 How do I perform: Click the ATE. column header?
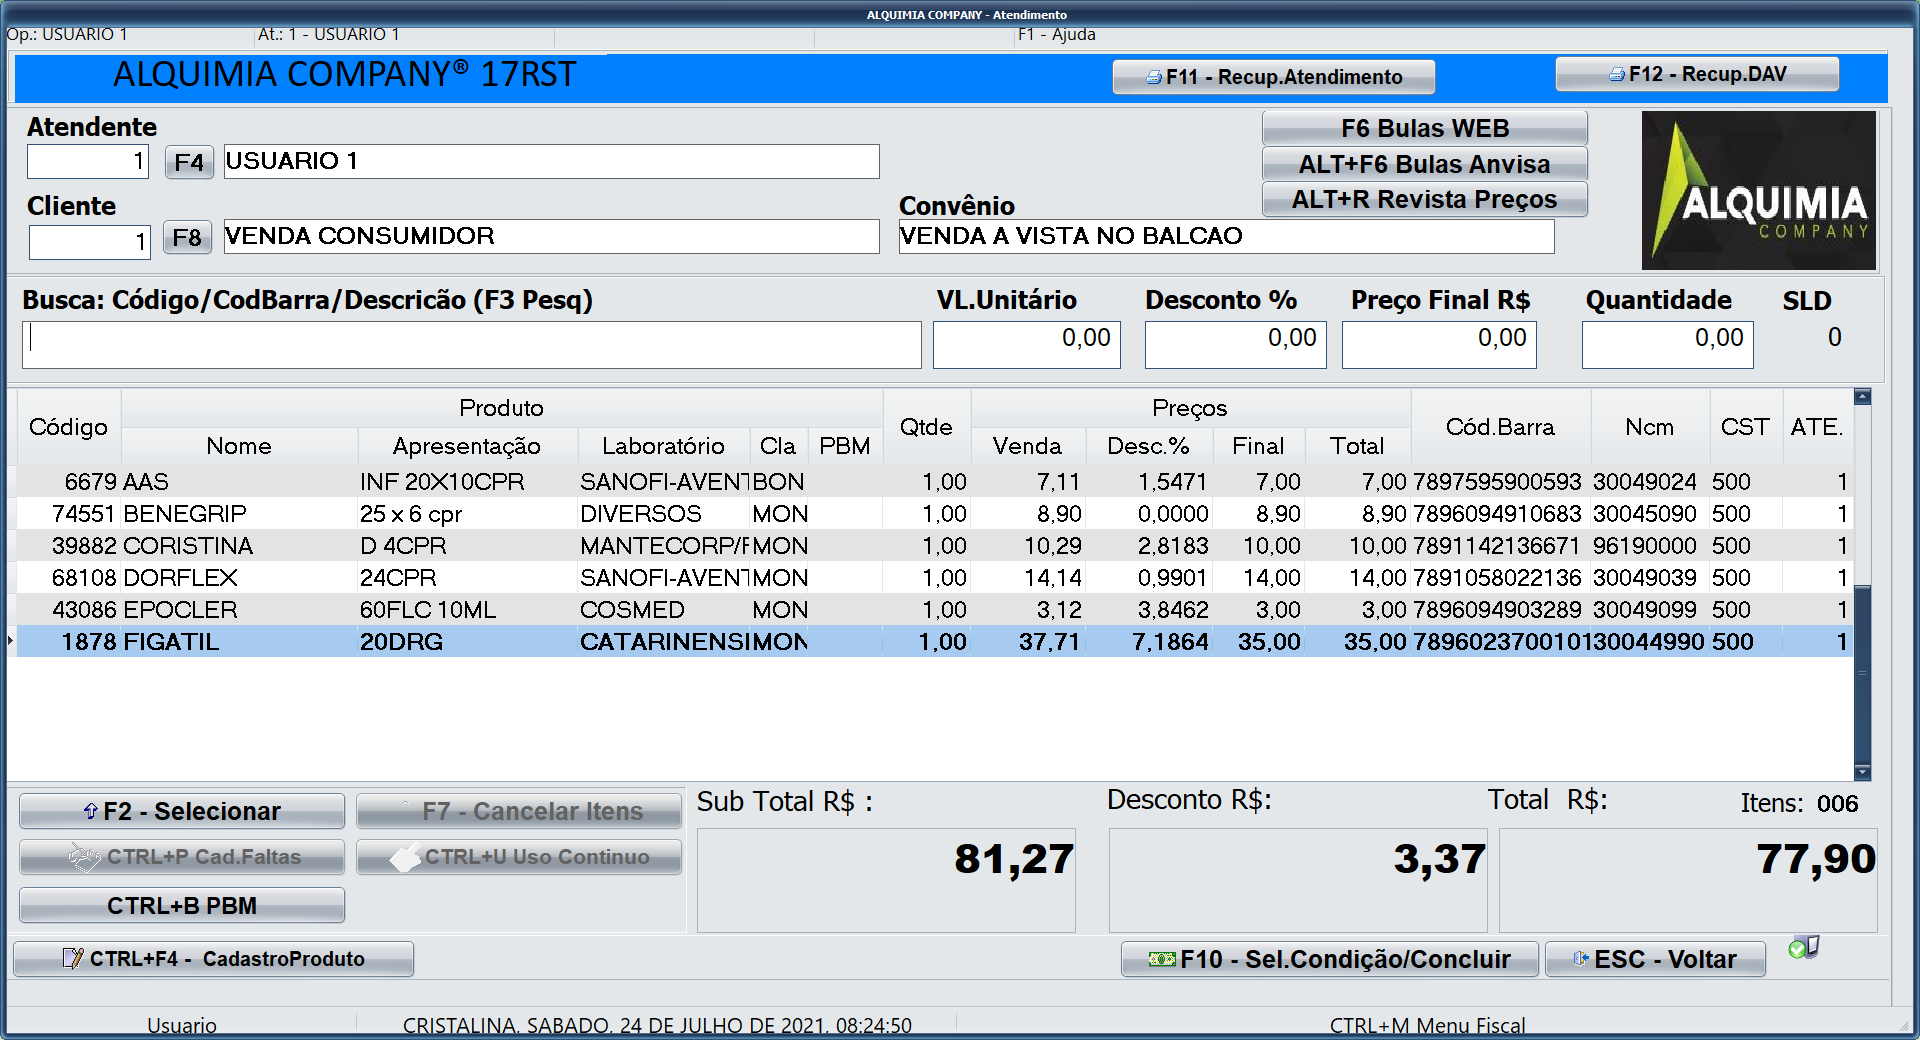pyautogui.click(x=1816, y=427)
